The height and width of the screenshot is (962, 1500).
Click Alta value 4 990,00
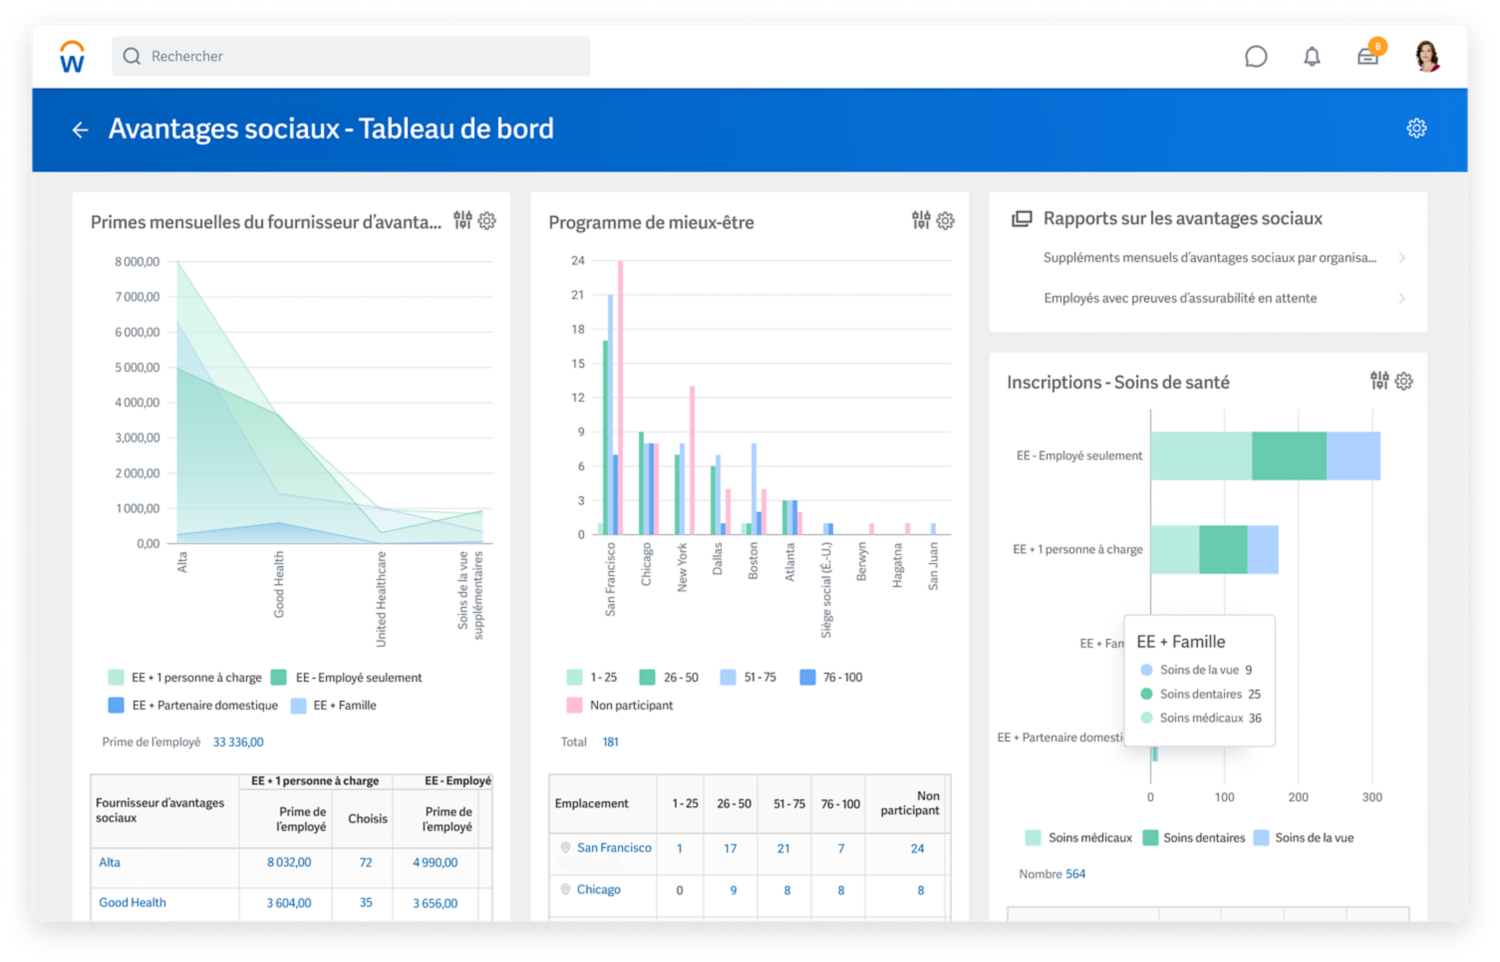point(435,862)
